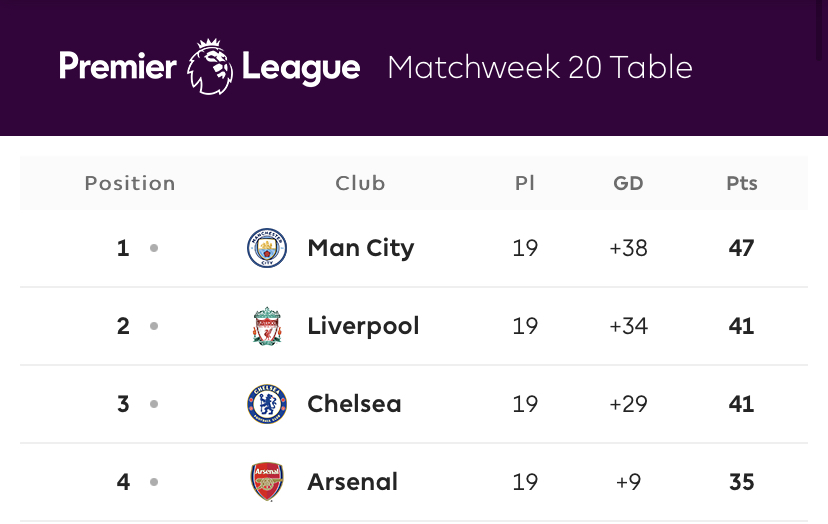This screenshot has height=524, width=828.
Task: Click position-change dot beside Arsenal rank
Action: point(154,482)
